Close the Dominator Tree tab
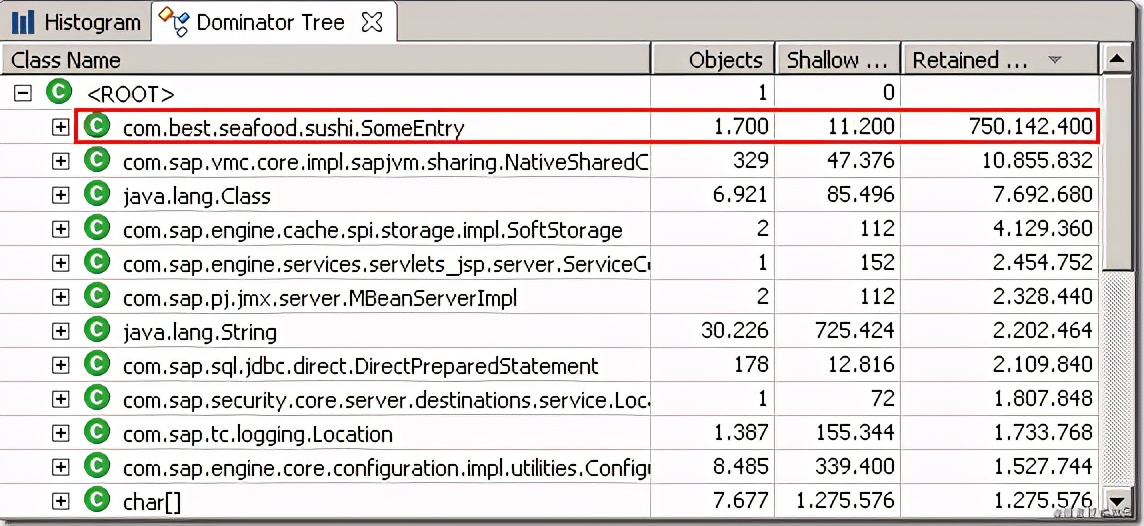This screenshot has width=1144, height=526. tap(372, 22)
